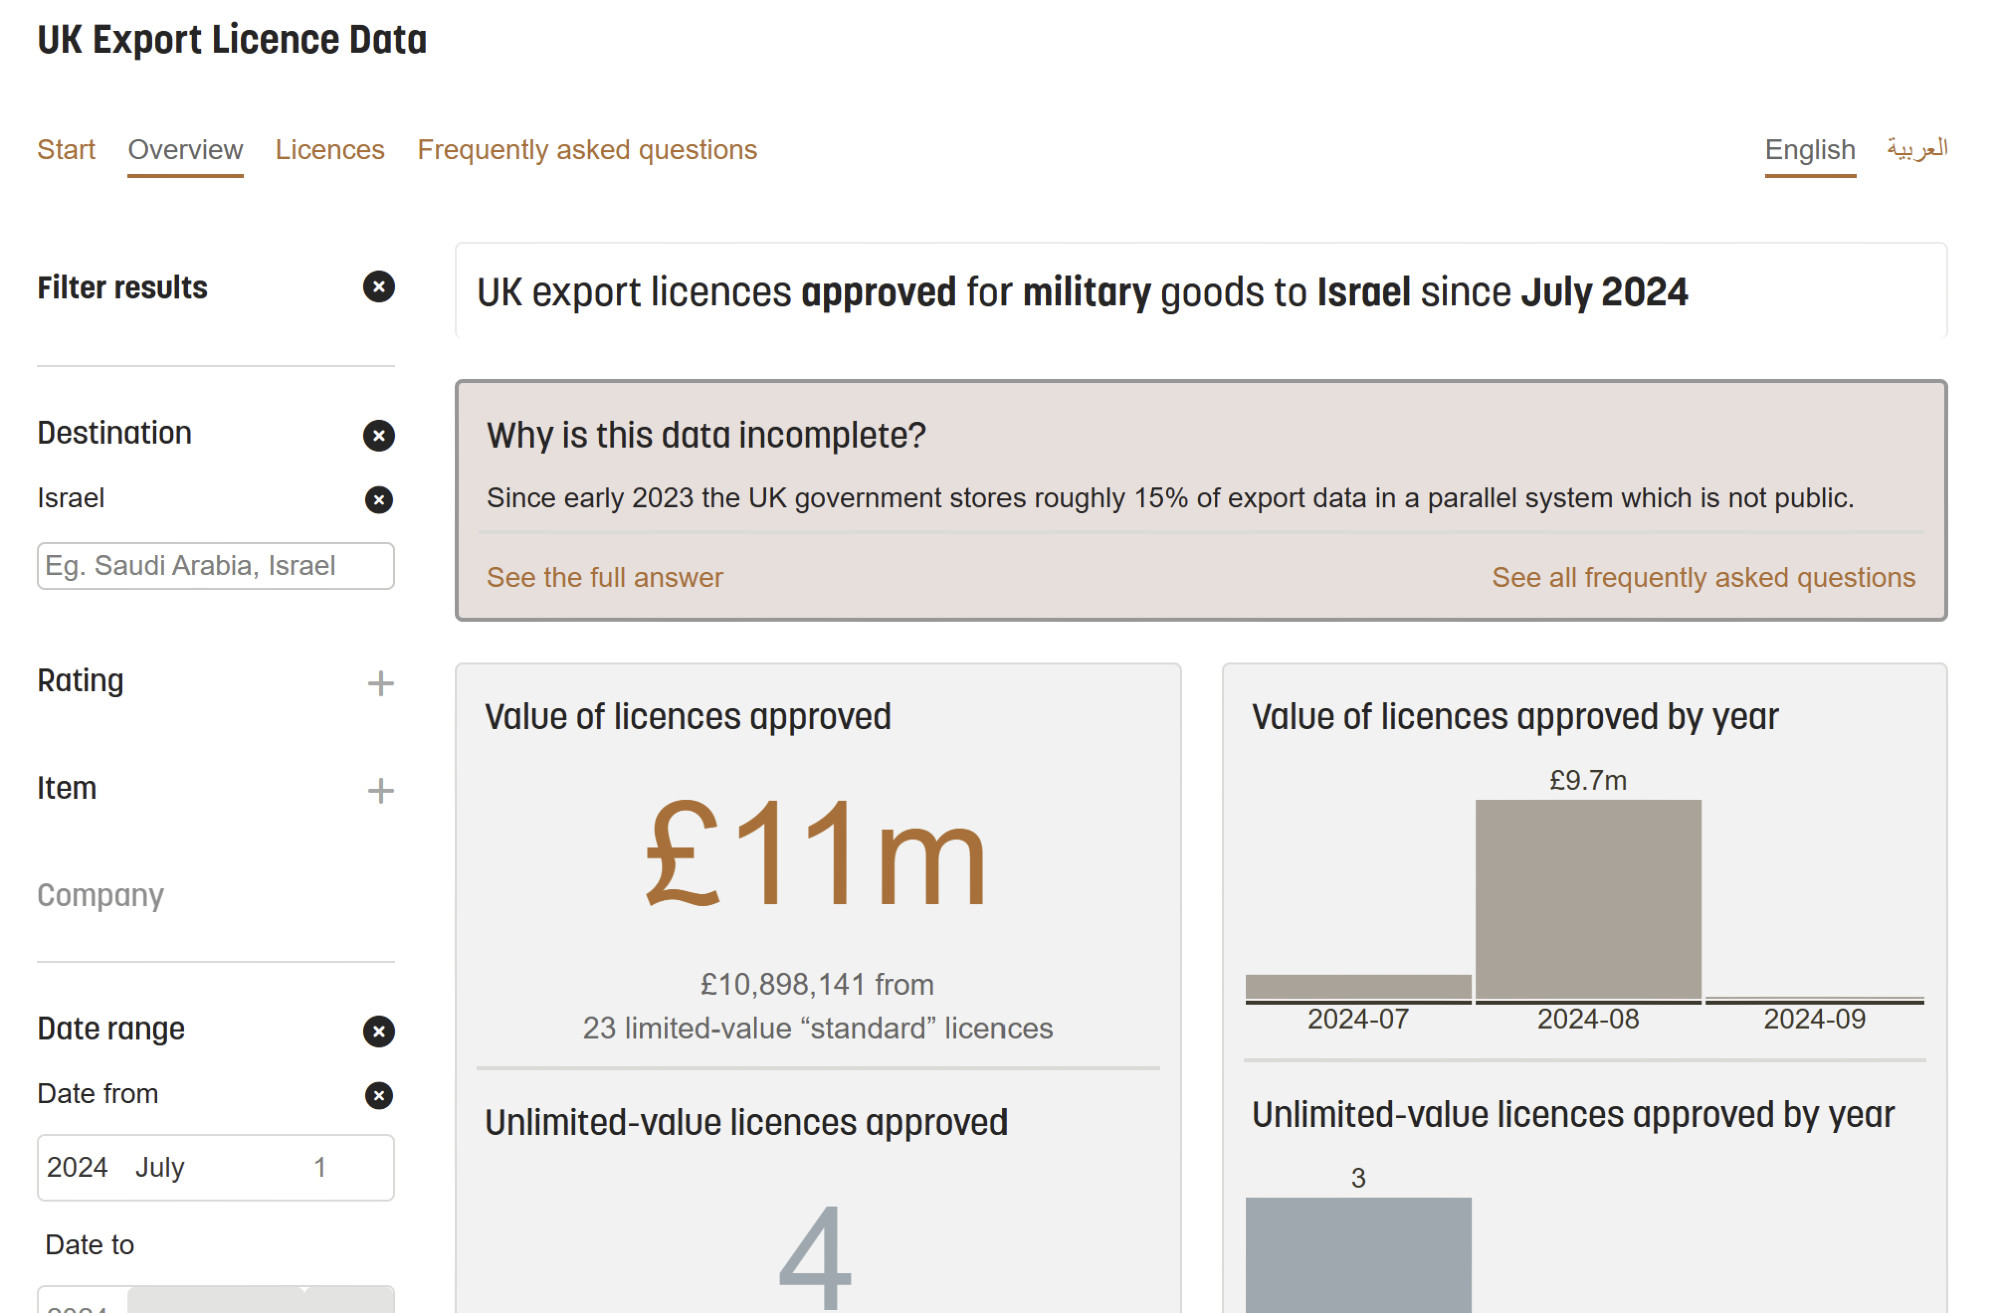Click the Date to label

point(89,1245)
